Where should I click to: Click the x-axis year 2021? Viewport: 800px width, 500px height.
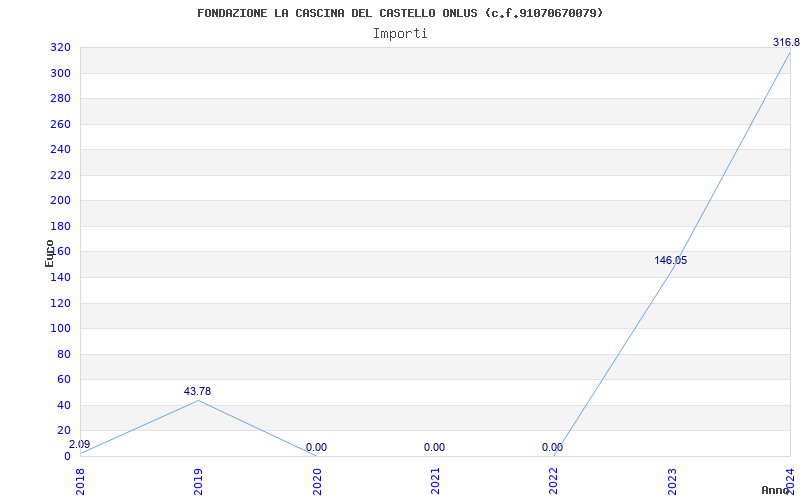[435, 482]
